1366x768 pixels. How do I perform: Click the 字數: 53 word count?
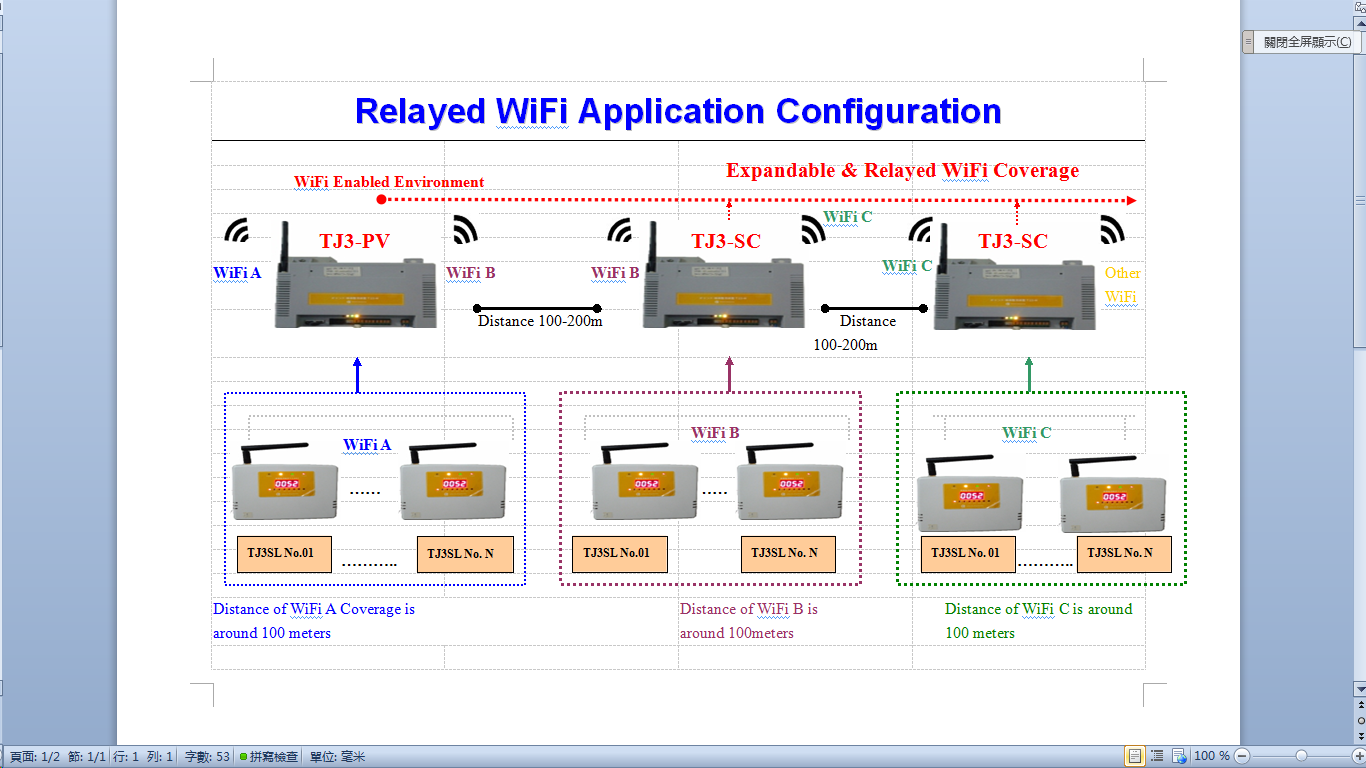tap(207, 757)
